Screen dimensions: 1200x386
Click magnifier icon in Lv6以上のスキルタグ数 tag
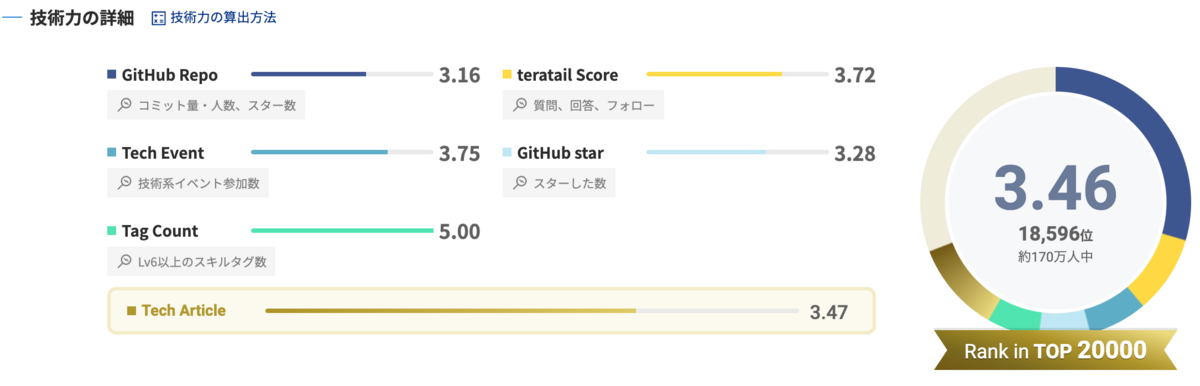point(125,262)
